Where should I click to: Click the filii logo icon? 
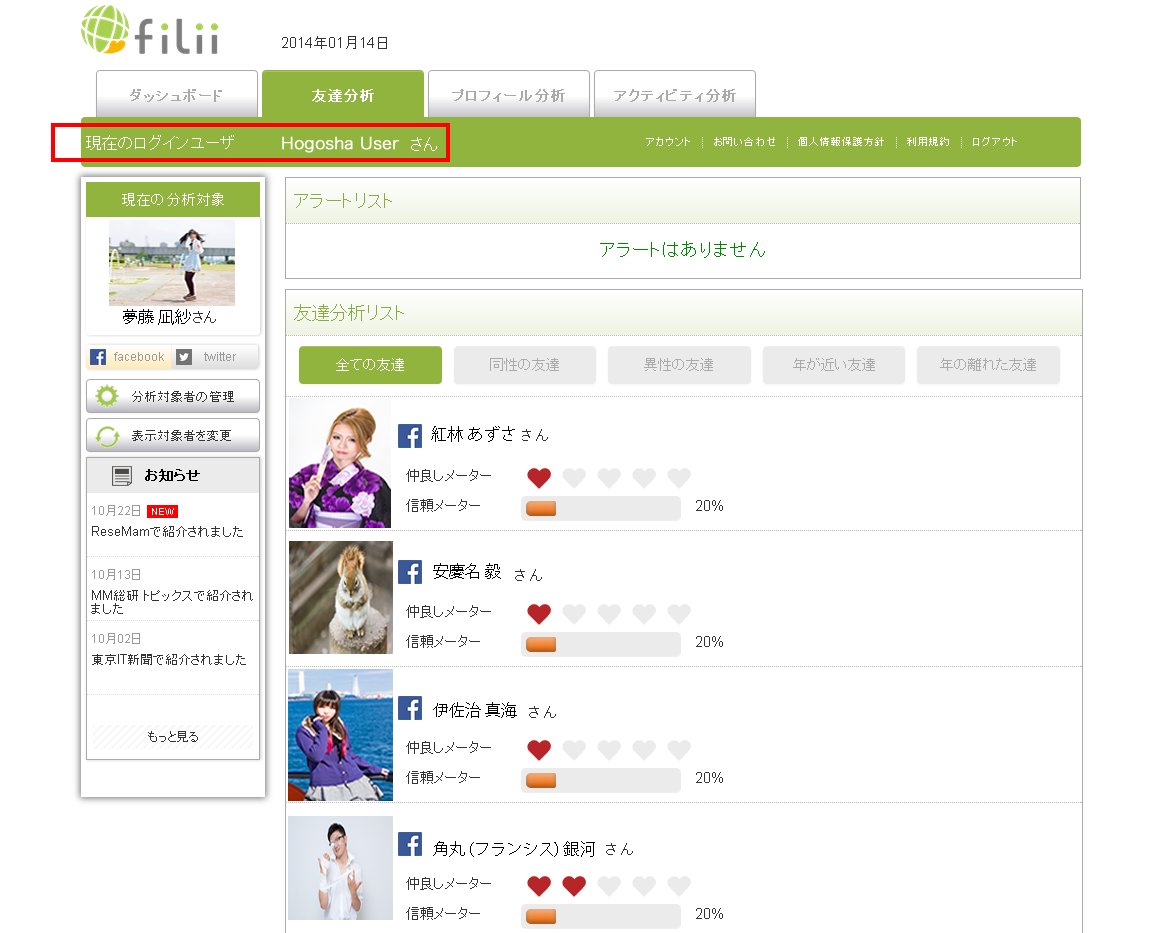click(x=104, y=29)
